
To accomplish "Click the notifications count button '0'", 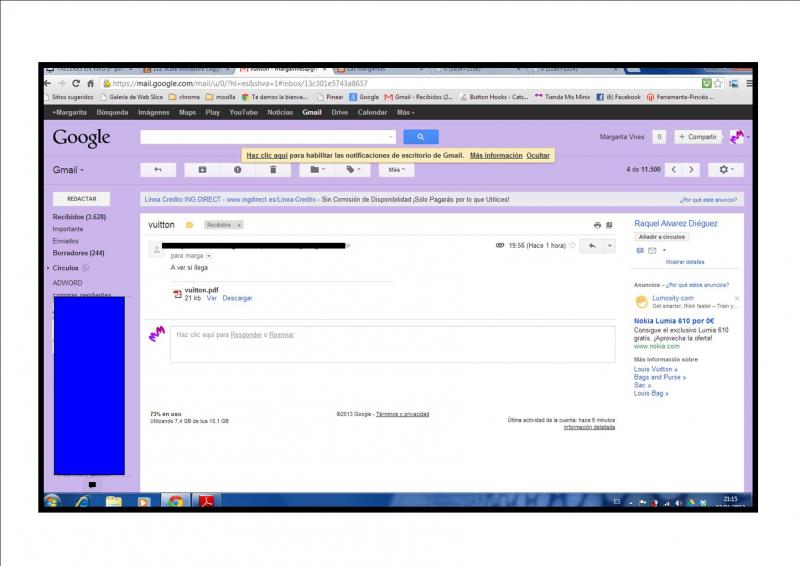I will (x=659, y=137).
